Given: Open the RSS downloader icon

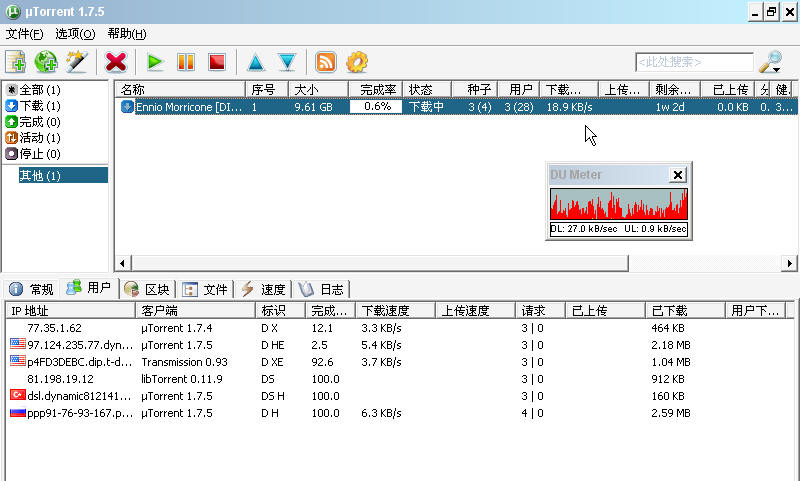Looking at the screenshot, I should [326, 62].
